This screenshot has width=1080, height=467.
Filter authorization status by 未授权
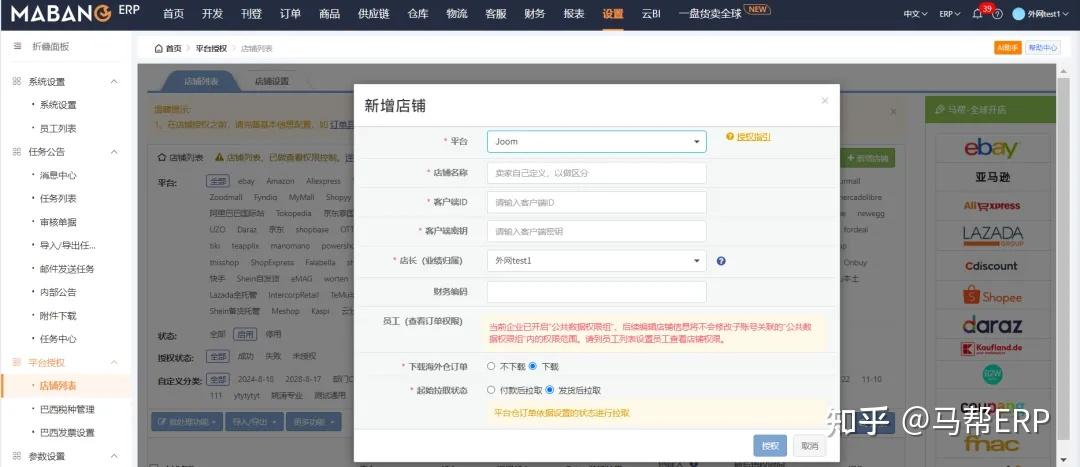click(x=304, y=356)
